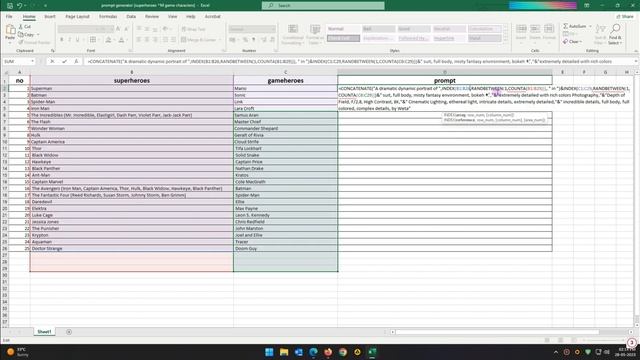The height and width of the screenshot is (360, 640).
Task: Click the Share button
Action: pos(625,17)
